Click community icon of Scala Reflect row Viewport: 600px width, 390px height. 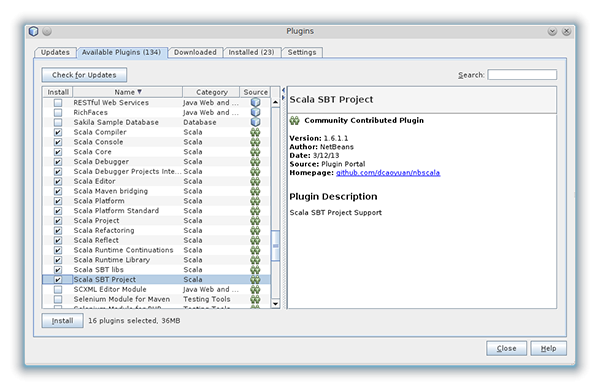point(255,240)
